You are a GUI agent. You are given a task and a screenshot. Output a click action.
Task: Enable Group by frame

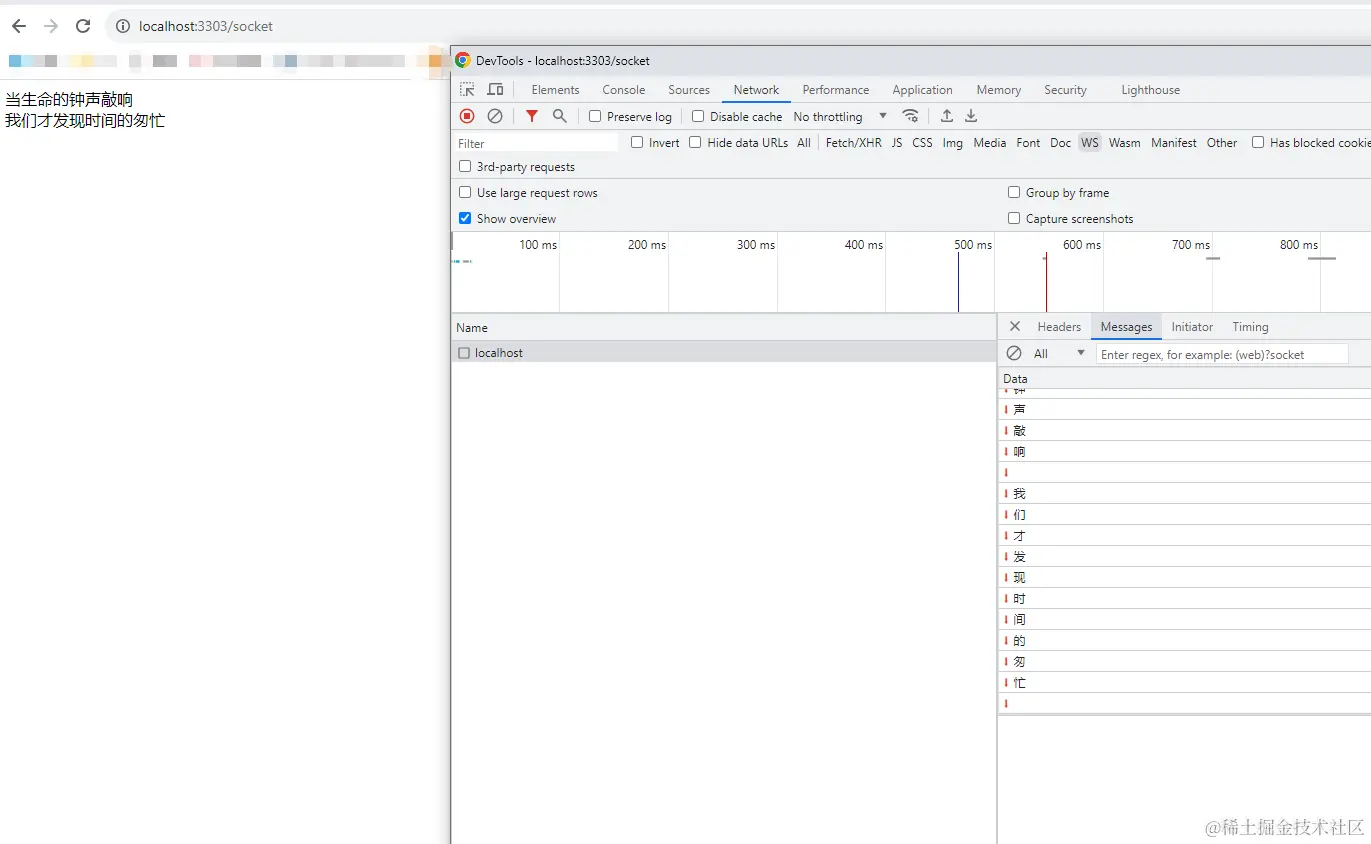pos(1013,192)
